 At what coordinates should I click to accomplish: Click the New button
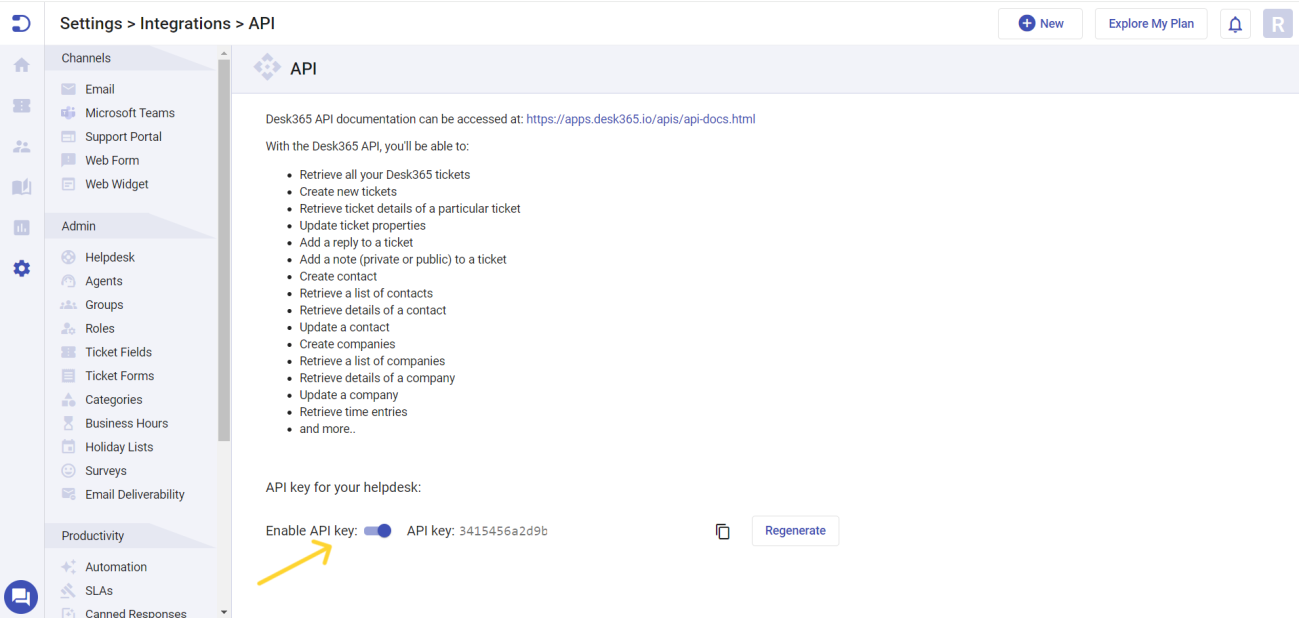[x=1040, y=24]
